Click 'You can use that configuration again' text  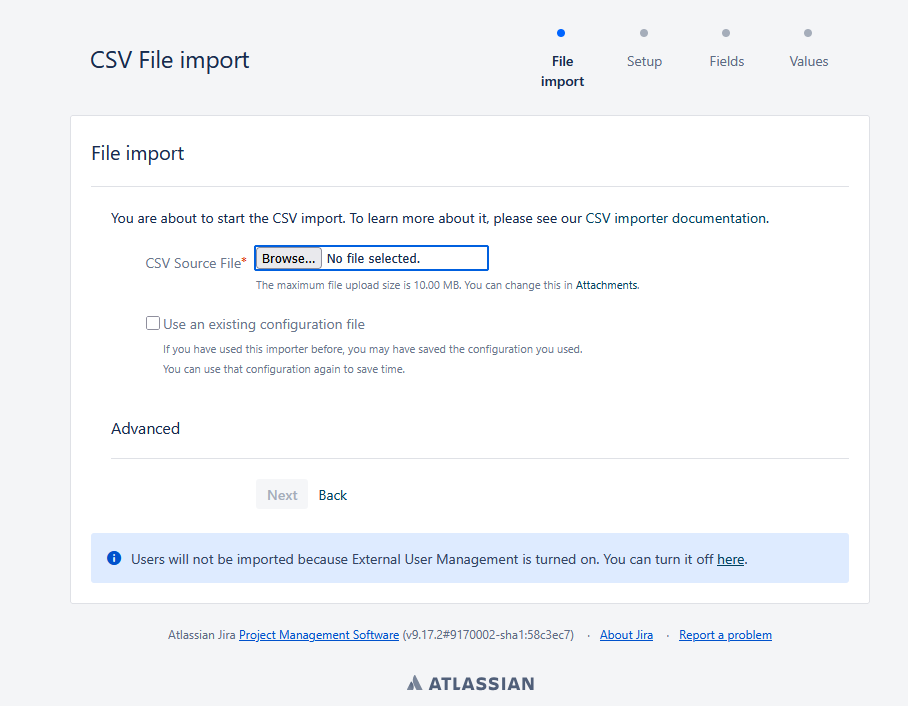click(x=284, y=369)
